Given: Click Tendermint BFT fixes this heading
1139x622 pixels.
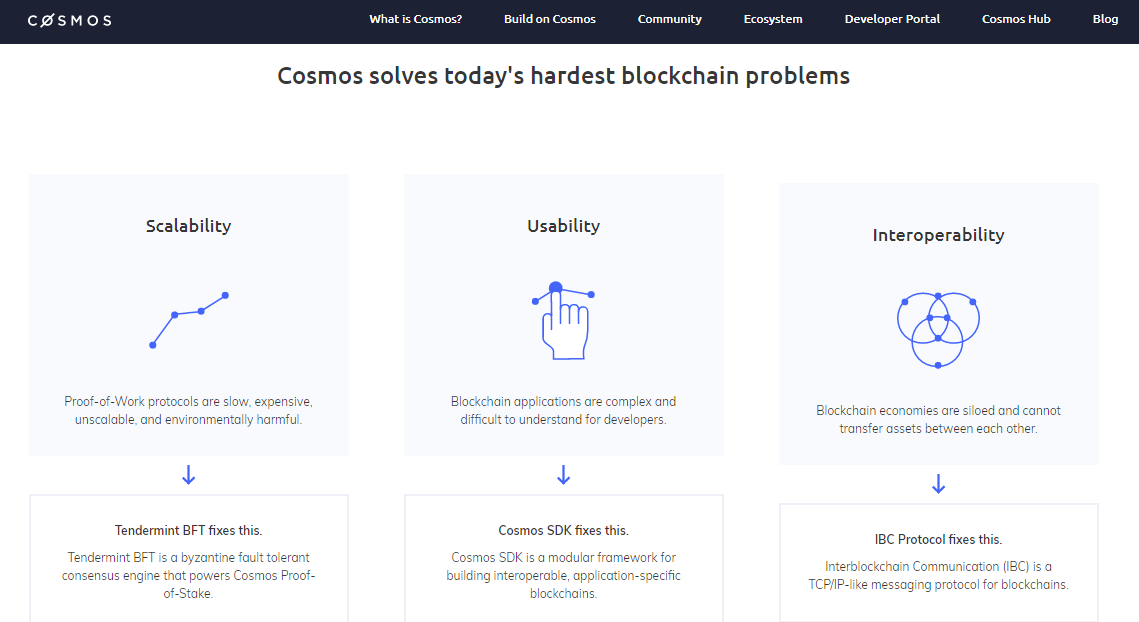Looking at the screenshot, I should pyautogui.click(x=189, y=530).
